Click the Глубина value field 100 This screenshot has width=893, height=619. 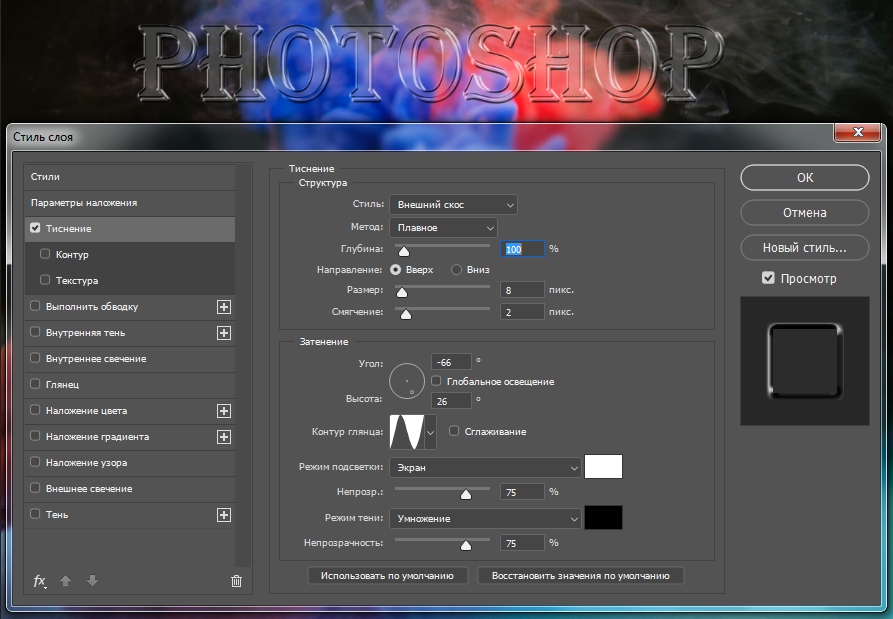point(522,249)
